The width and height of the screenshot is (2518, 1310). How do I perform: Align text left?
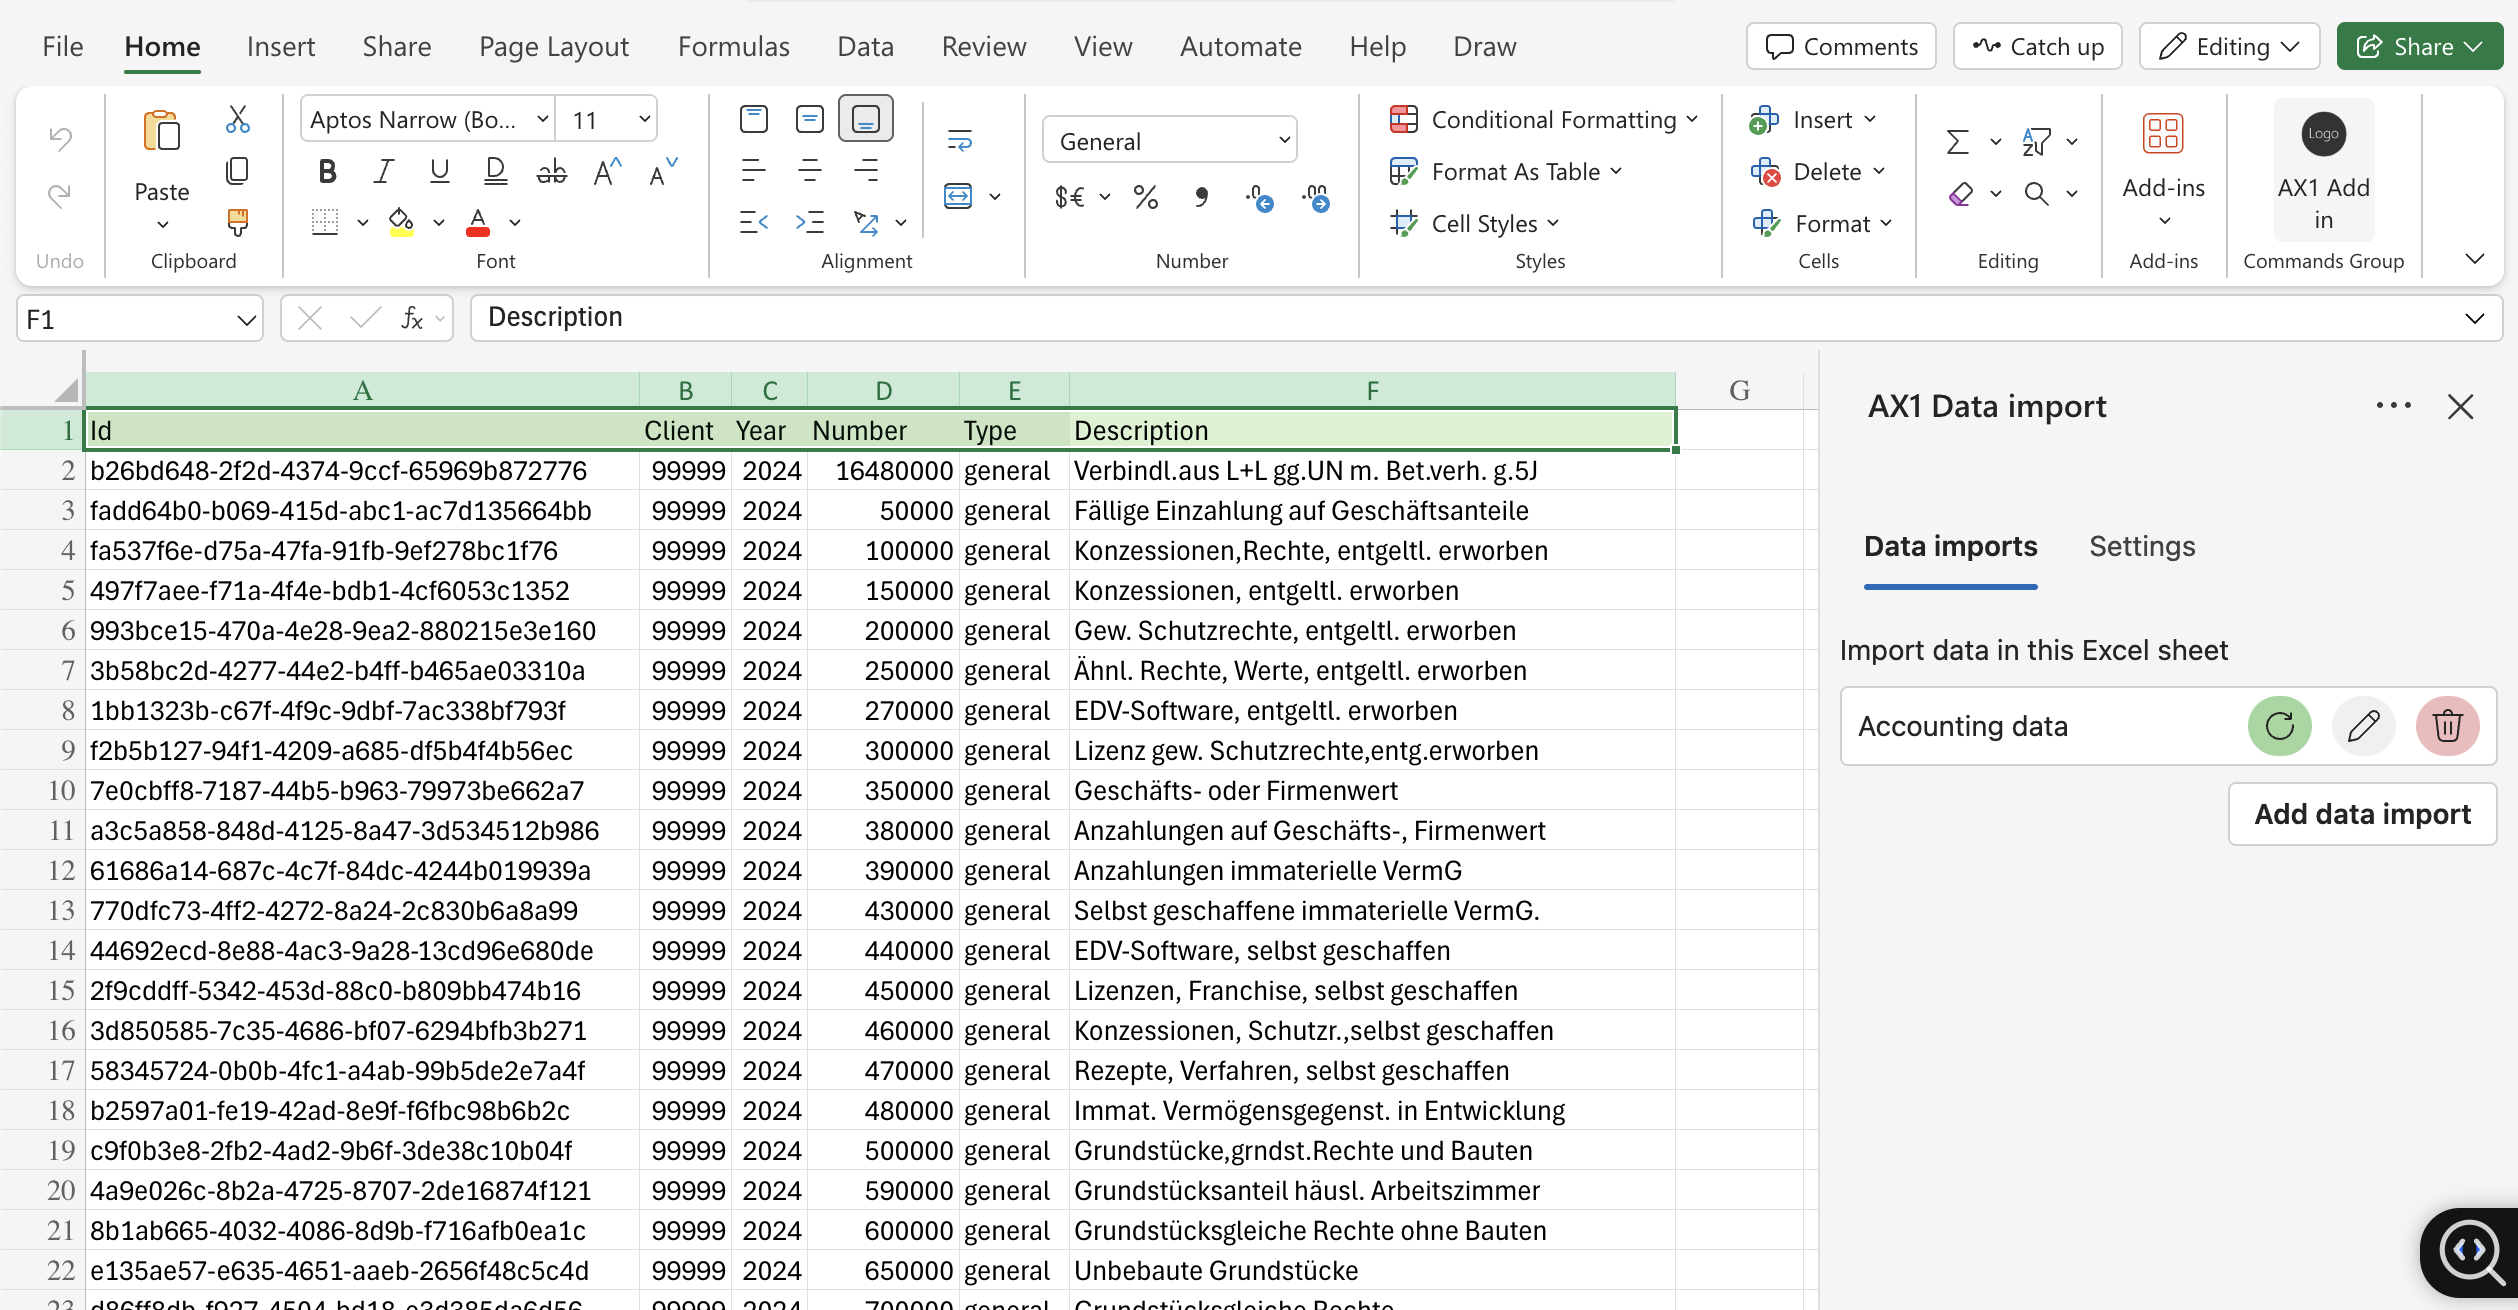[754, 171]
